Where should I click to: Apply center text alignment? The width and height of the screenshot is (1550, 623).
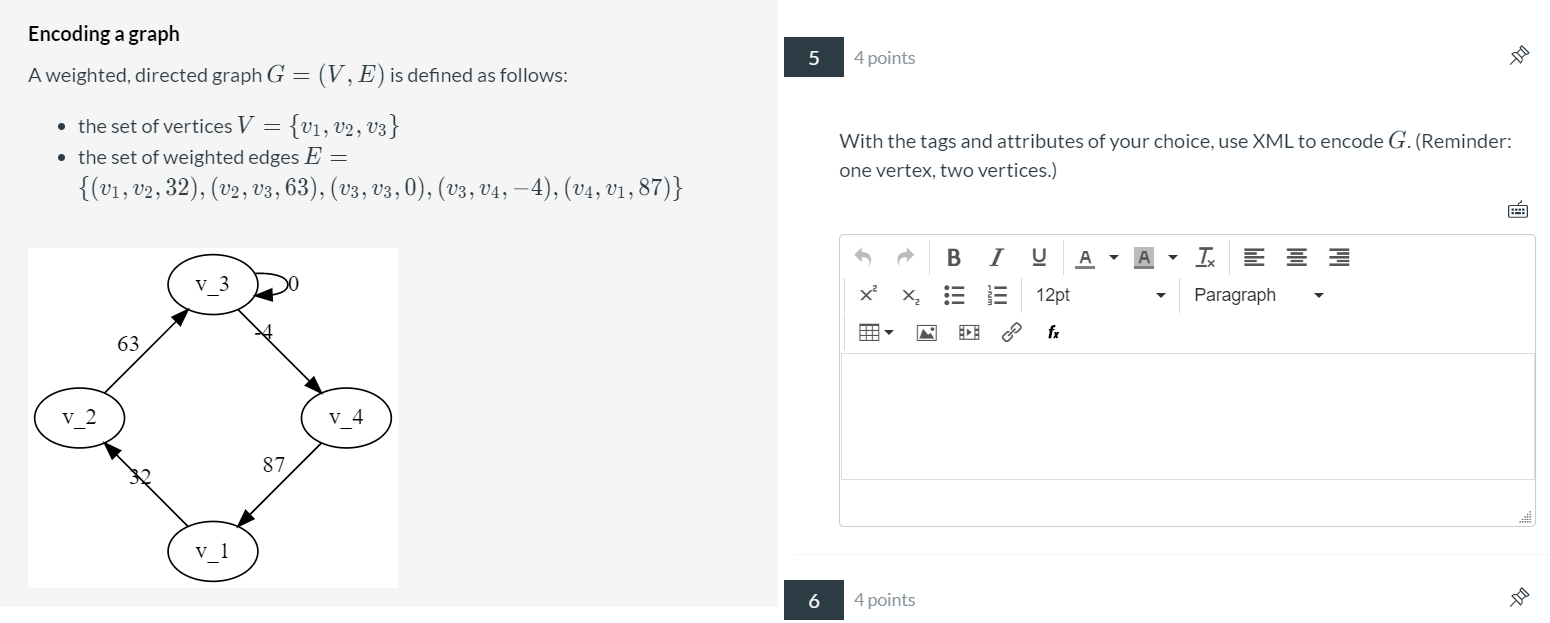click(x=1296, y=257)
